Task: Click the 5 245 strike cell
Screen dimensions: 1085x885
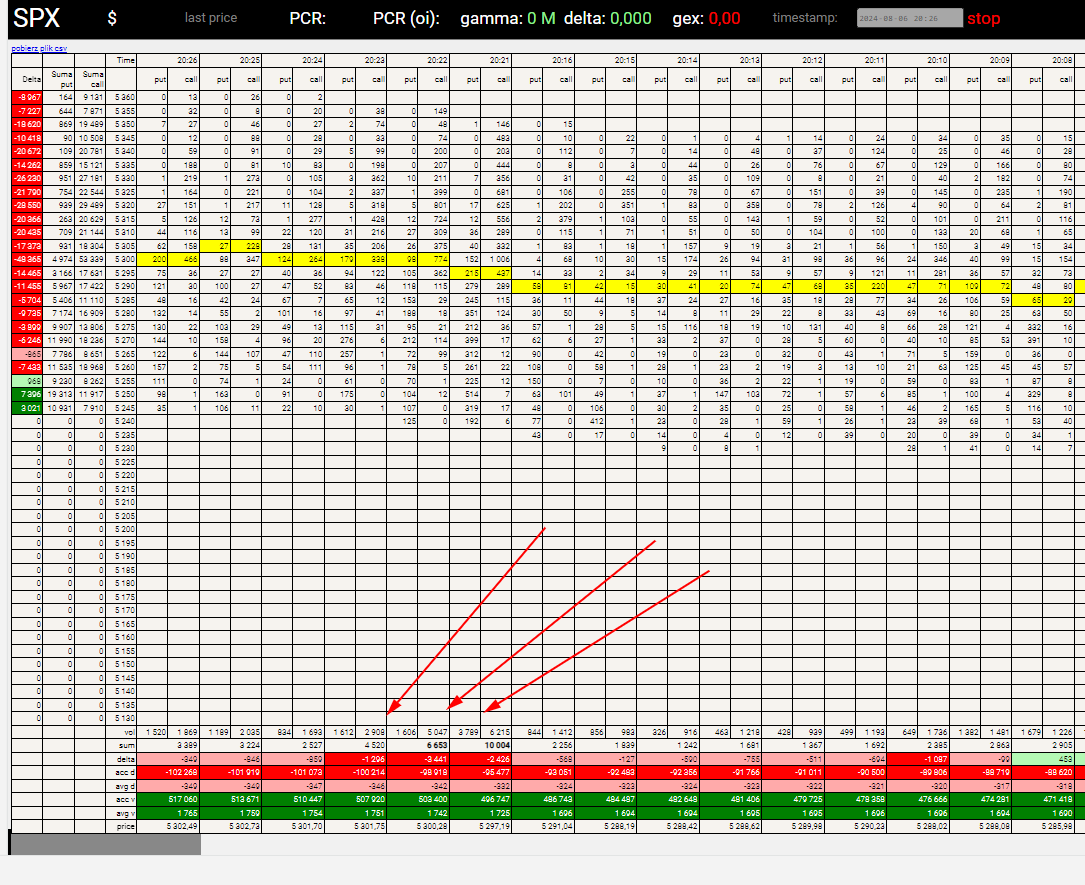Action: 121,408
